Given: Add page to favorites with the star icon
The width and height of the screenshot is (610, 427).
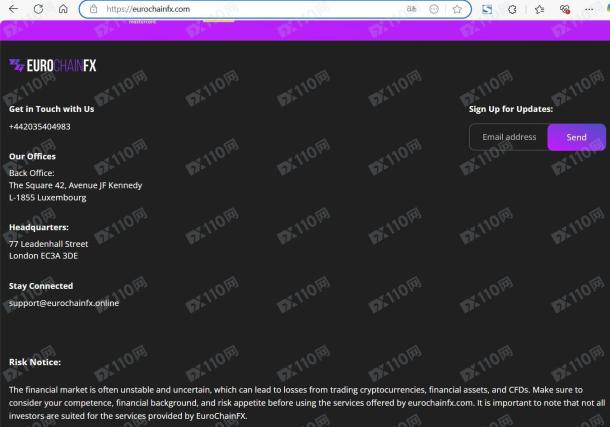Looking at the screenshot, I should tap(457, 9).
